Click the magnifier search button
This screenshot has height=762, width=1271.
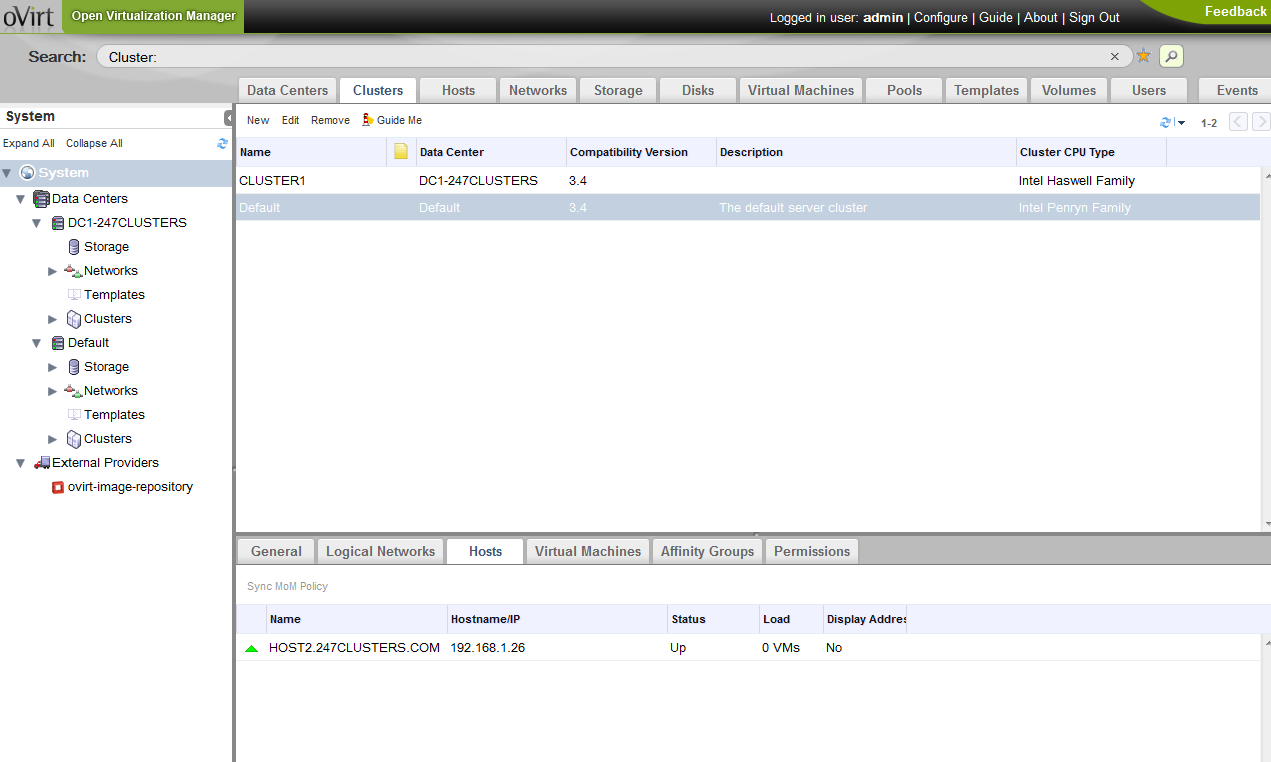(1171, 56)
